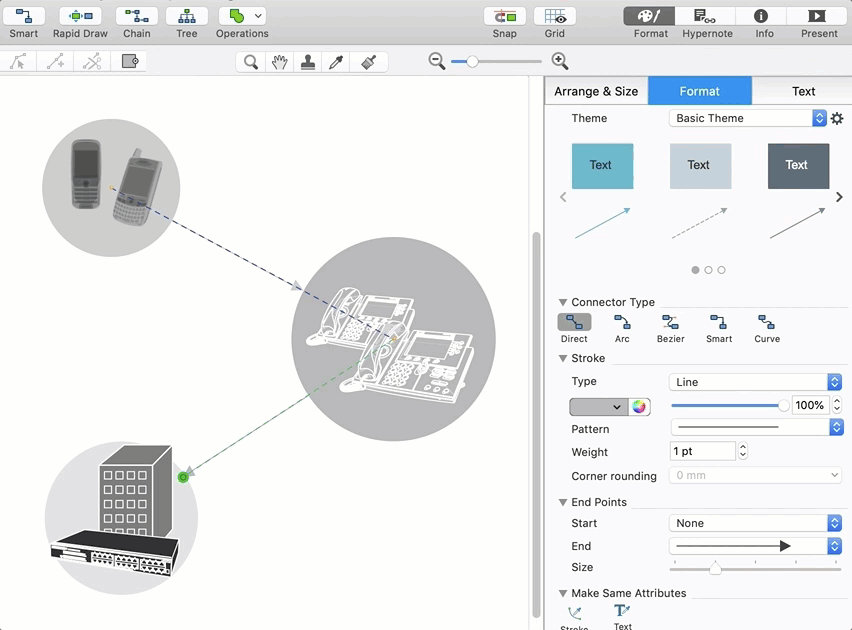Image resolution: width=852 pixels, height=630 pixels.
Task: Collapse the Stroke section
Action: [x=563, y=358]
